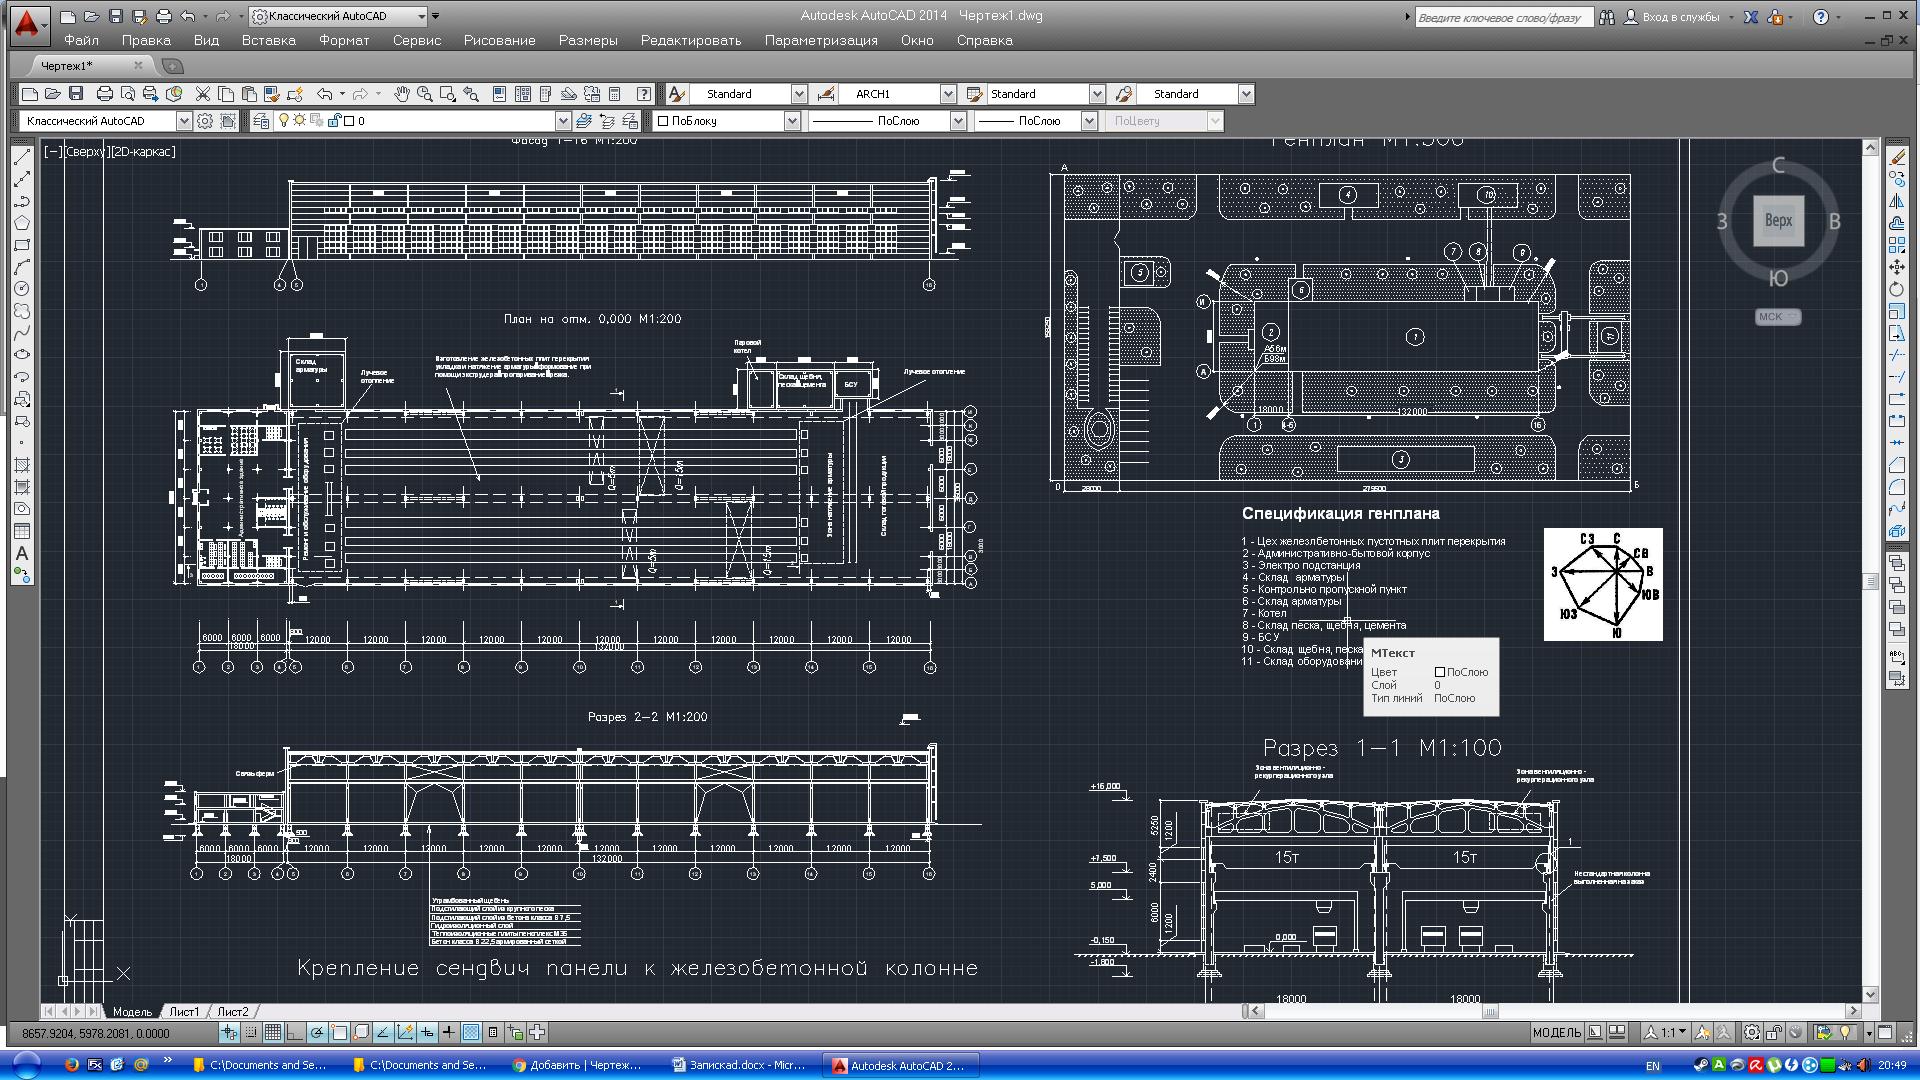Open the dimension style dropdown ARCH1

(x=948, y=94)
